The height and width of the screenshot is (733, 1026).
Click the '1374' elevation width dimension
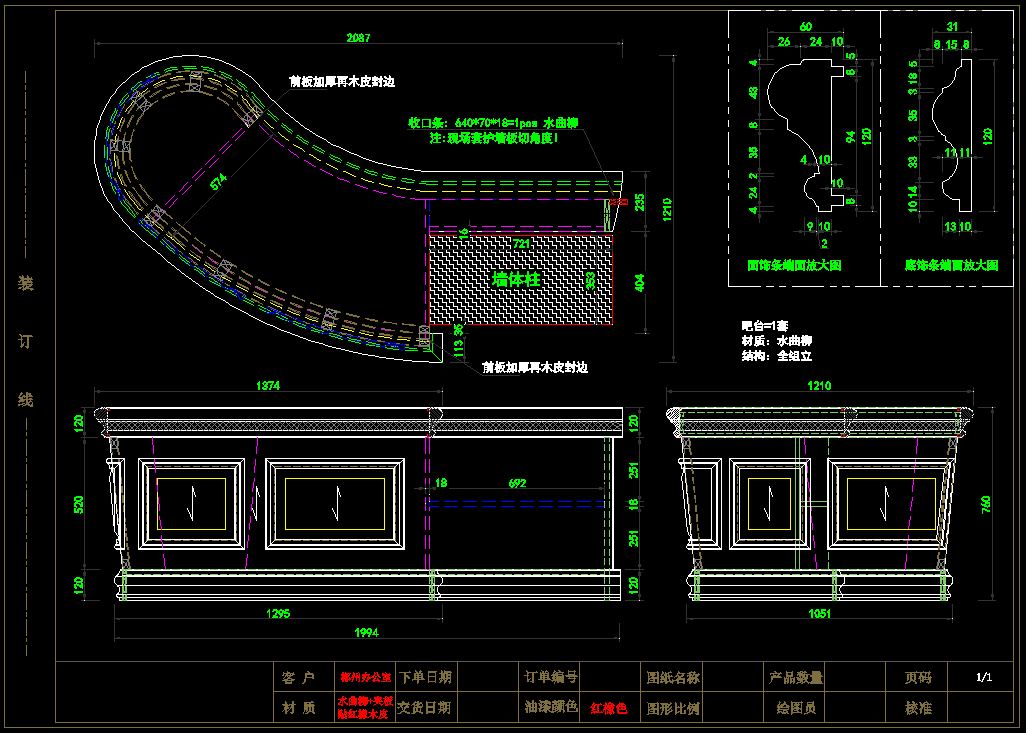point(268,386)
